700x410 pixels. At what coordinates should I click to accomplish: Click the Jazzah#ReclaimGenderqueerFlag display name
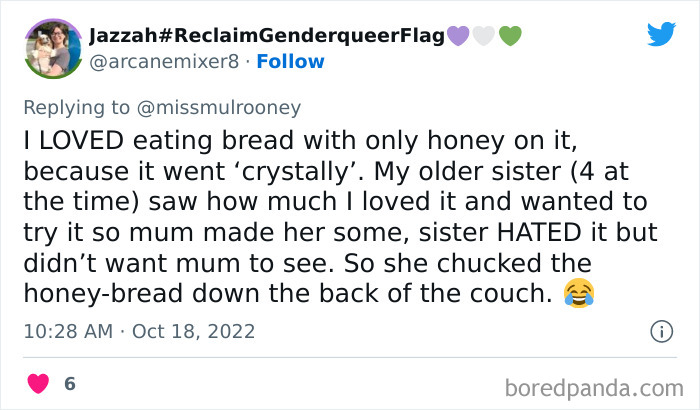point(252,35)
